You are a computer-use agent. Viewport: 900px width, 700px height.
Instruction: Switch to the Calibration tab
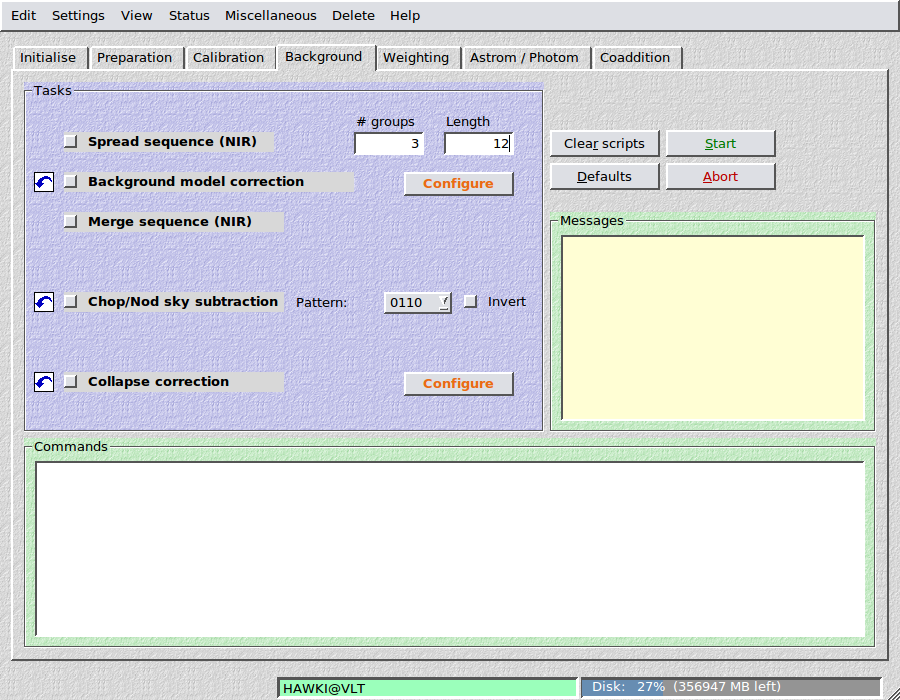click(228, 58)
